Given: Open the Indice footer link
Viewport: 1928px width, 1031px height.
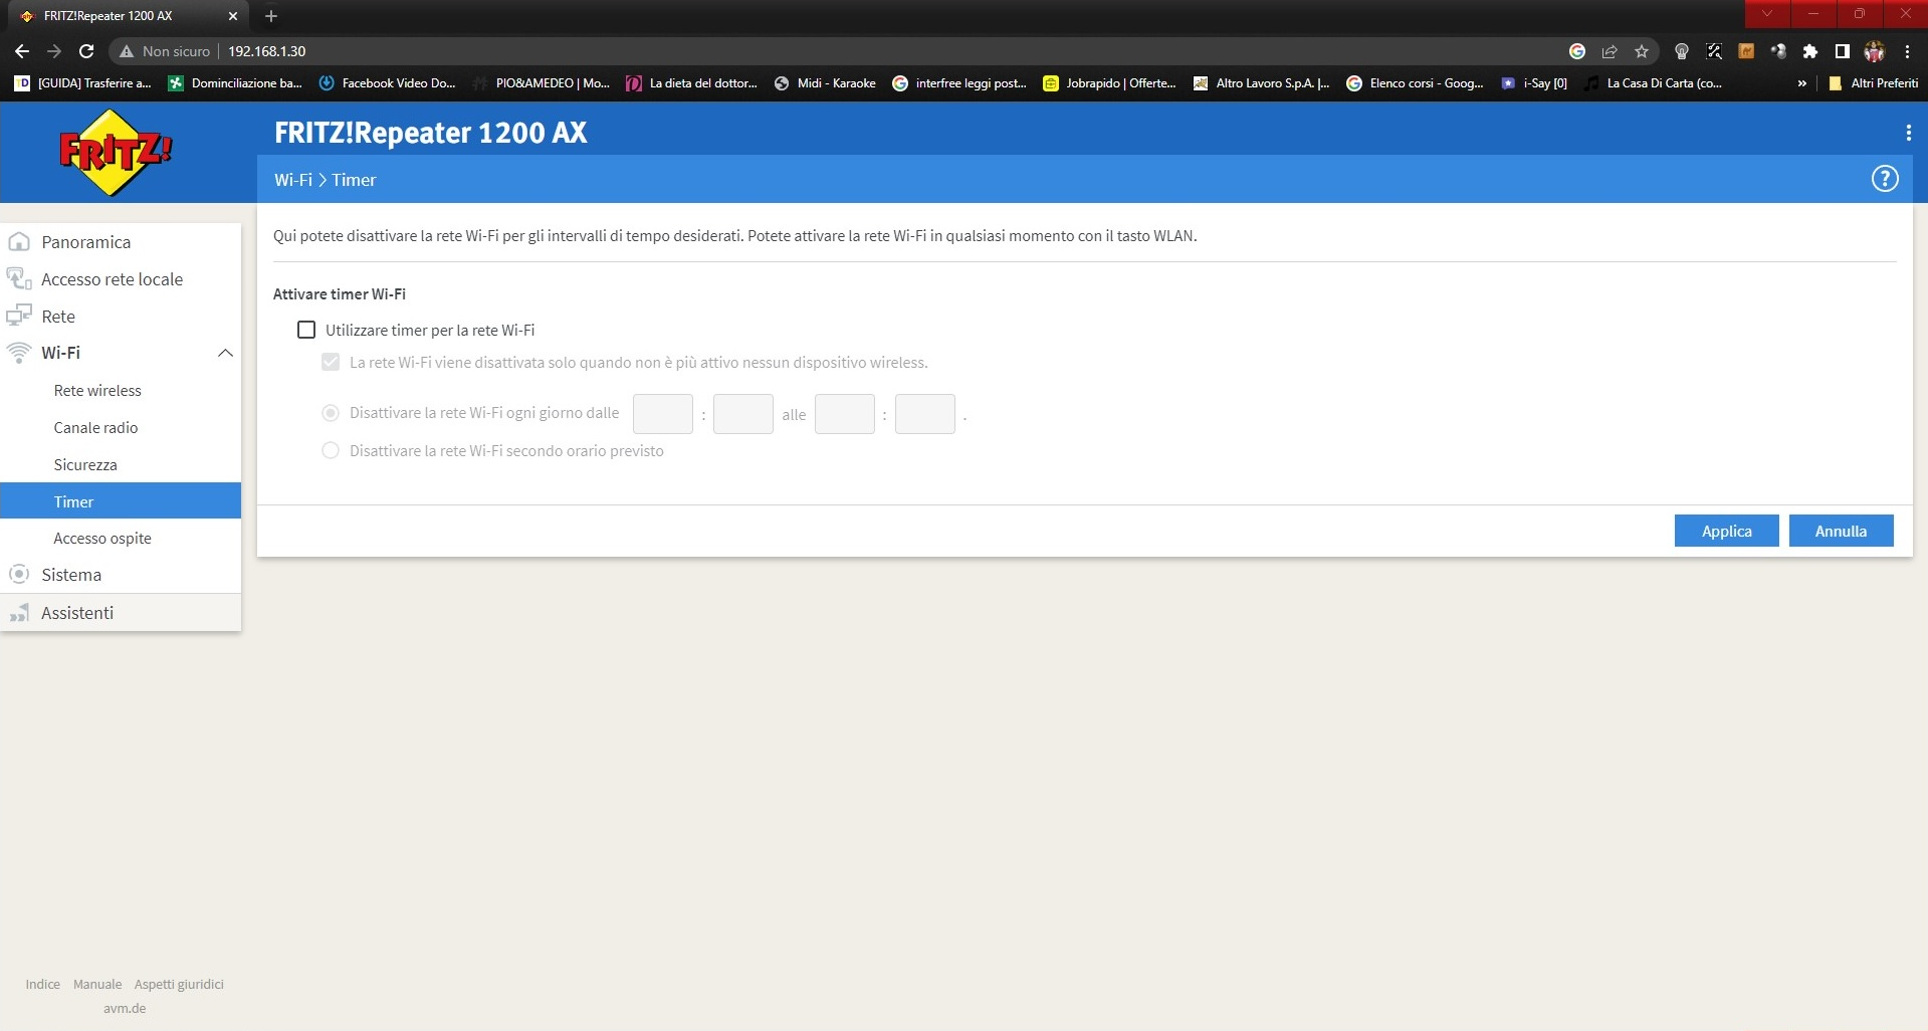Looking at the screenshot, I should click(43, 984).
